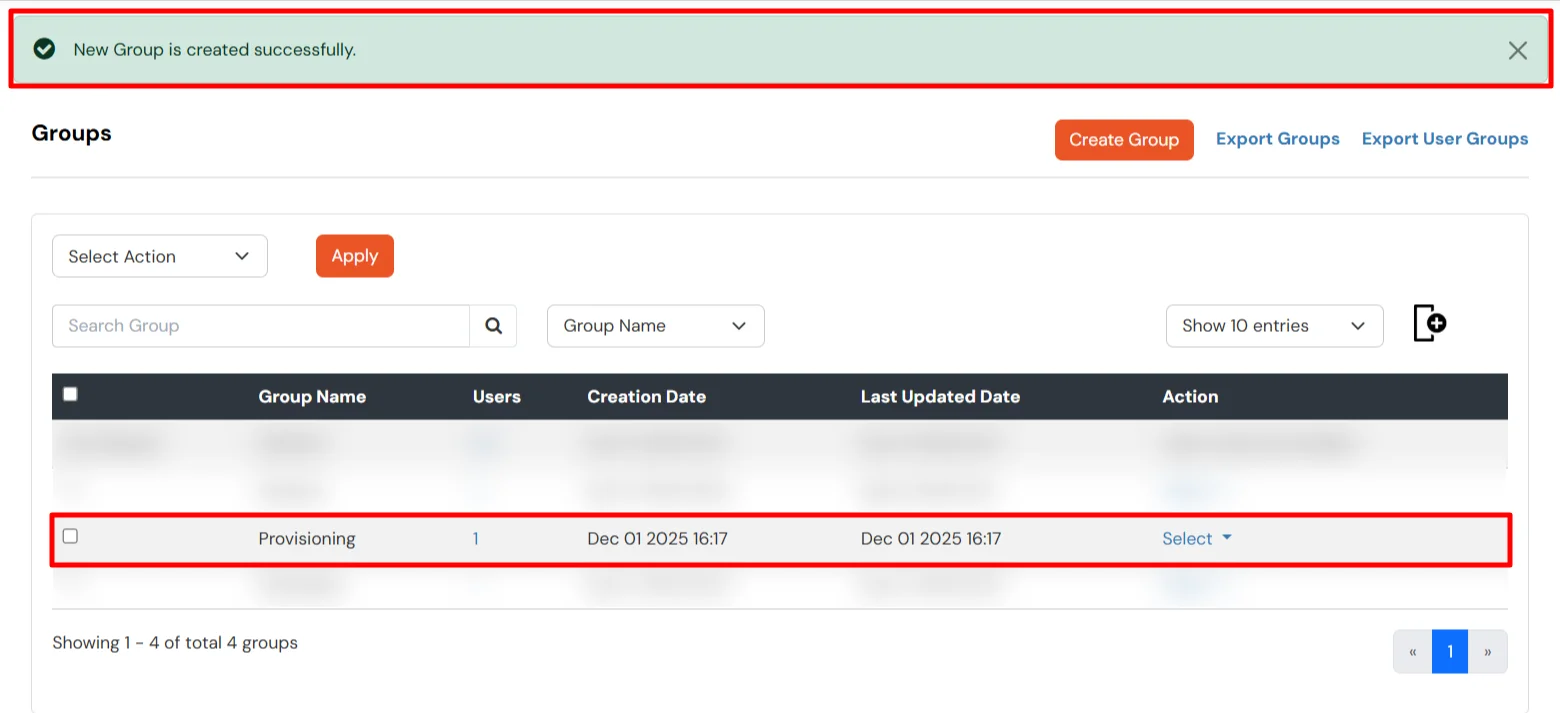
Task: Expand the Select caret in Provisioning row
Action: pyautogui.click(x=1227, y=538)
